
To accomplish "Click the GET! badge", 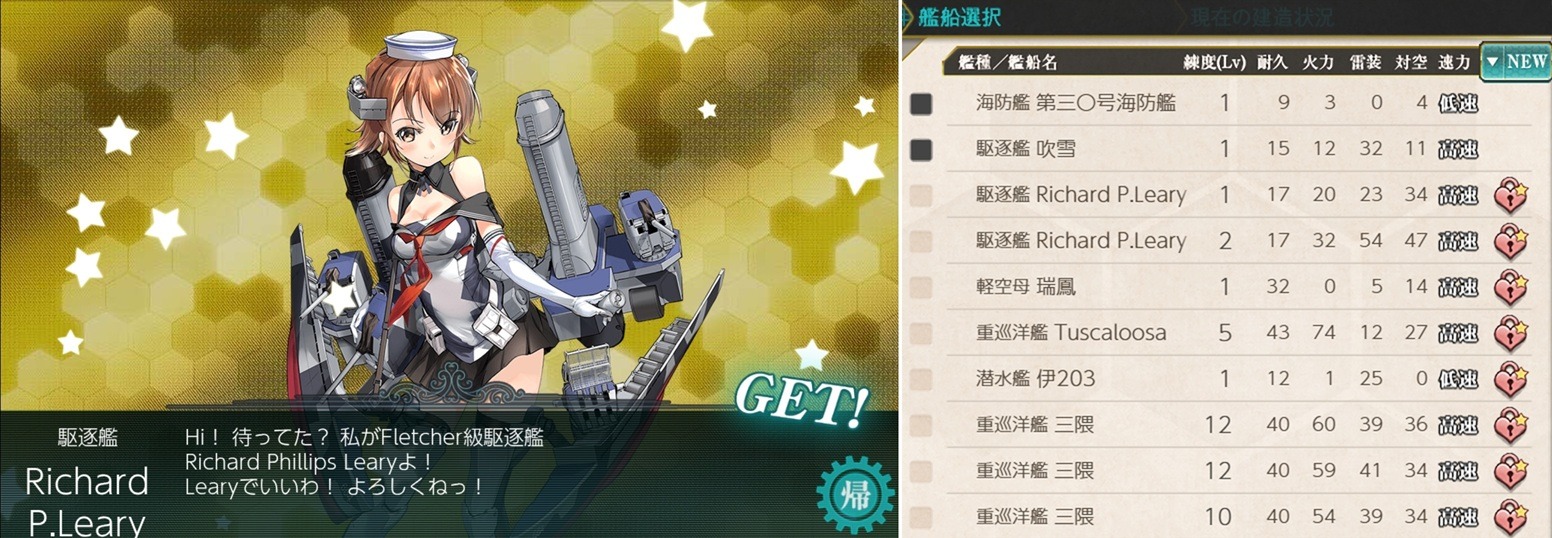I will 801,401.
